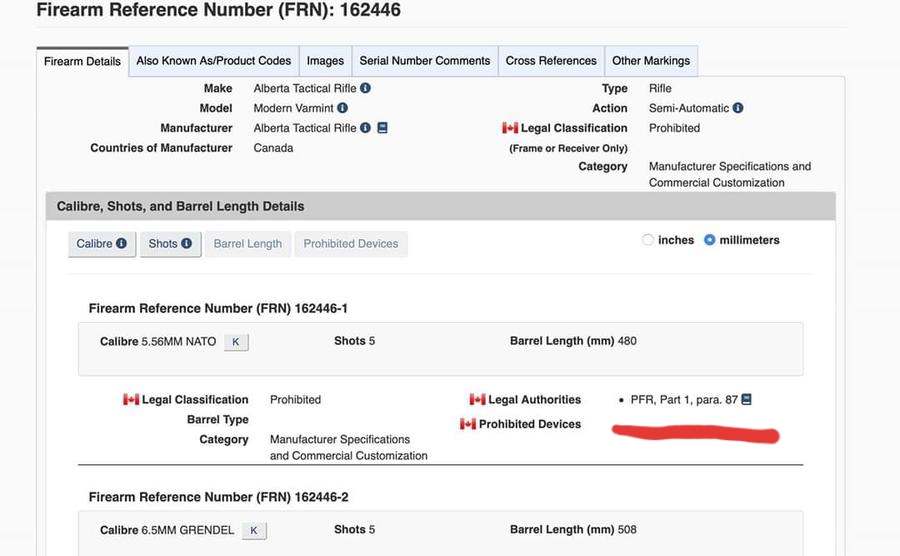
Task: Click the Shots filter button
Action: tap(170, 244)
